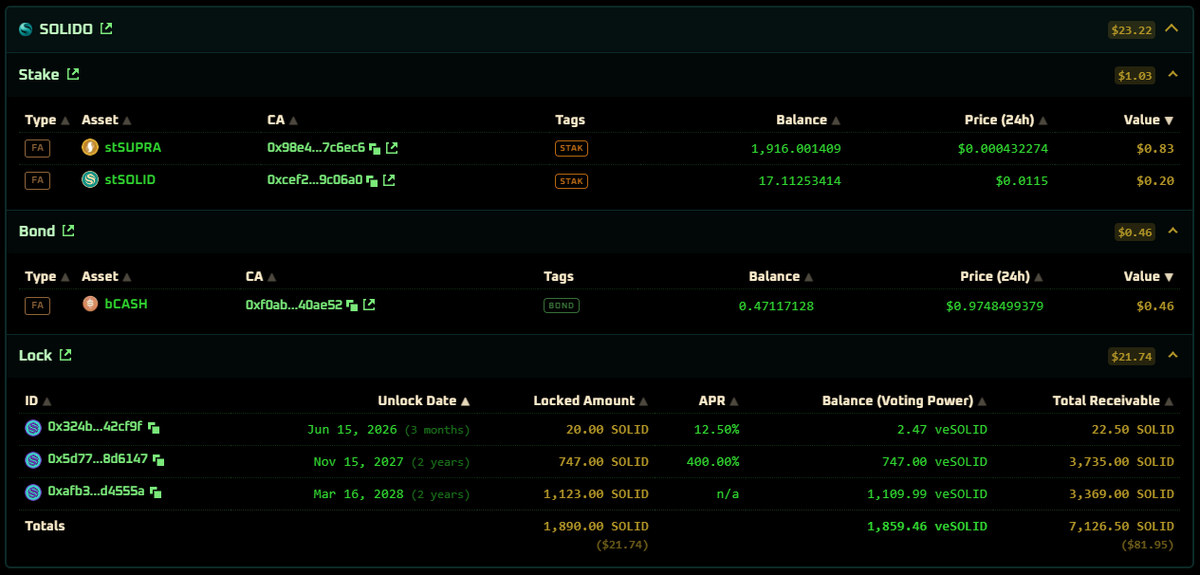Image resolution: width=1200 pixels, height=575 pixels.
Task: Copy stSUPRA contract address 0x98e4...7c6ec6
Action: 375,148
